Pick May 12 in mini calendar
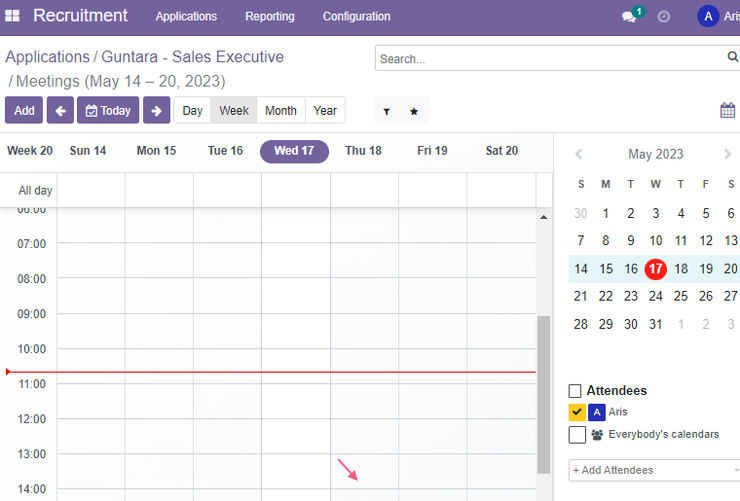Image resolution: width=740 pixels, height=501 pixels. [x=706, y=241]
